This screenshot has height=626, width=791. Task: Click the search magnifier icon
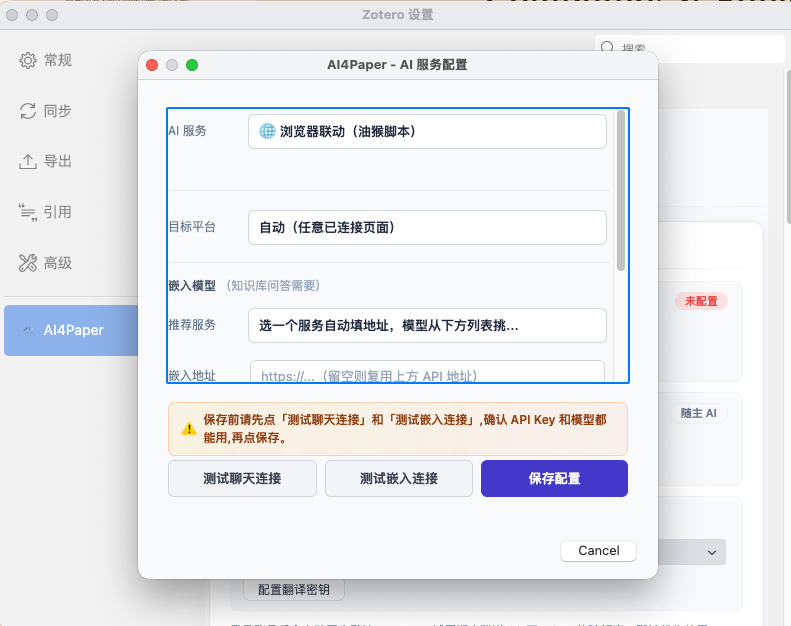coord(607,47)
